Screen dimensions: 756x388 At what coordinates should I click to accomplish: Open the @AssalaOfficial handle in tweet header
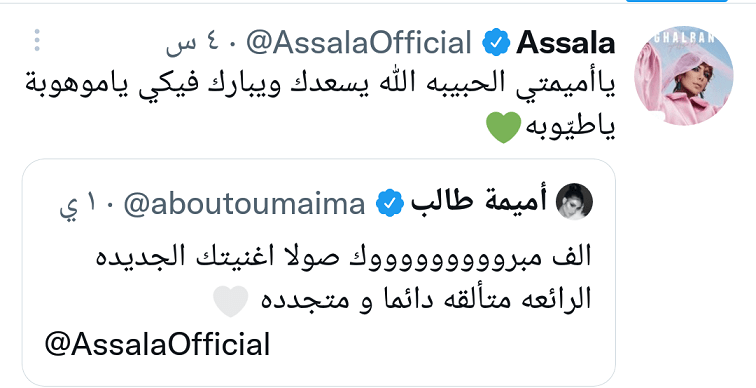click(359, 43)
